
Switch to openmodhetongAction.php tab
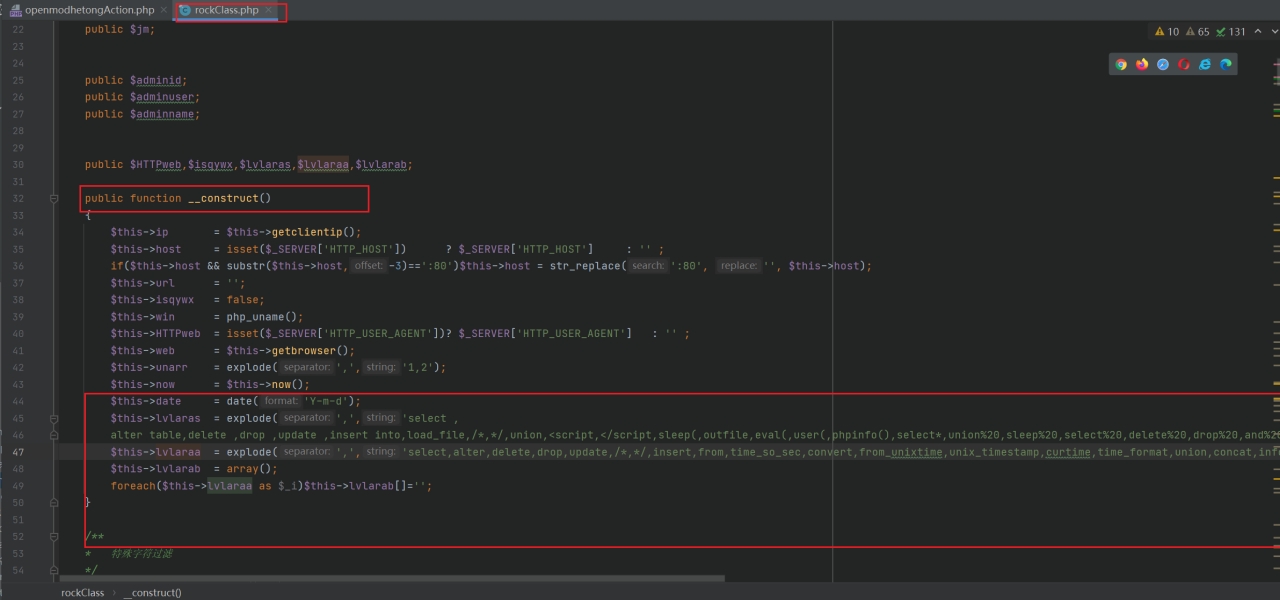tap(90, 10)
